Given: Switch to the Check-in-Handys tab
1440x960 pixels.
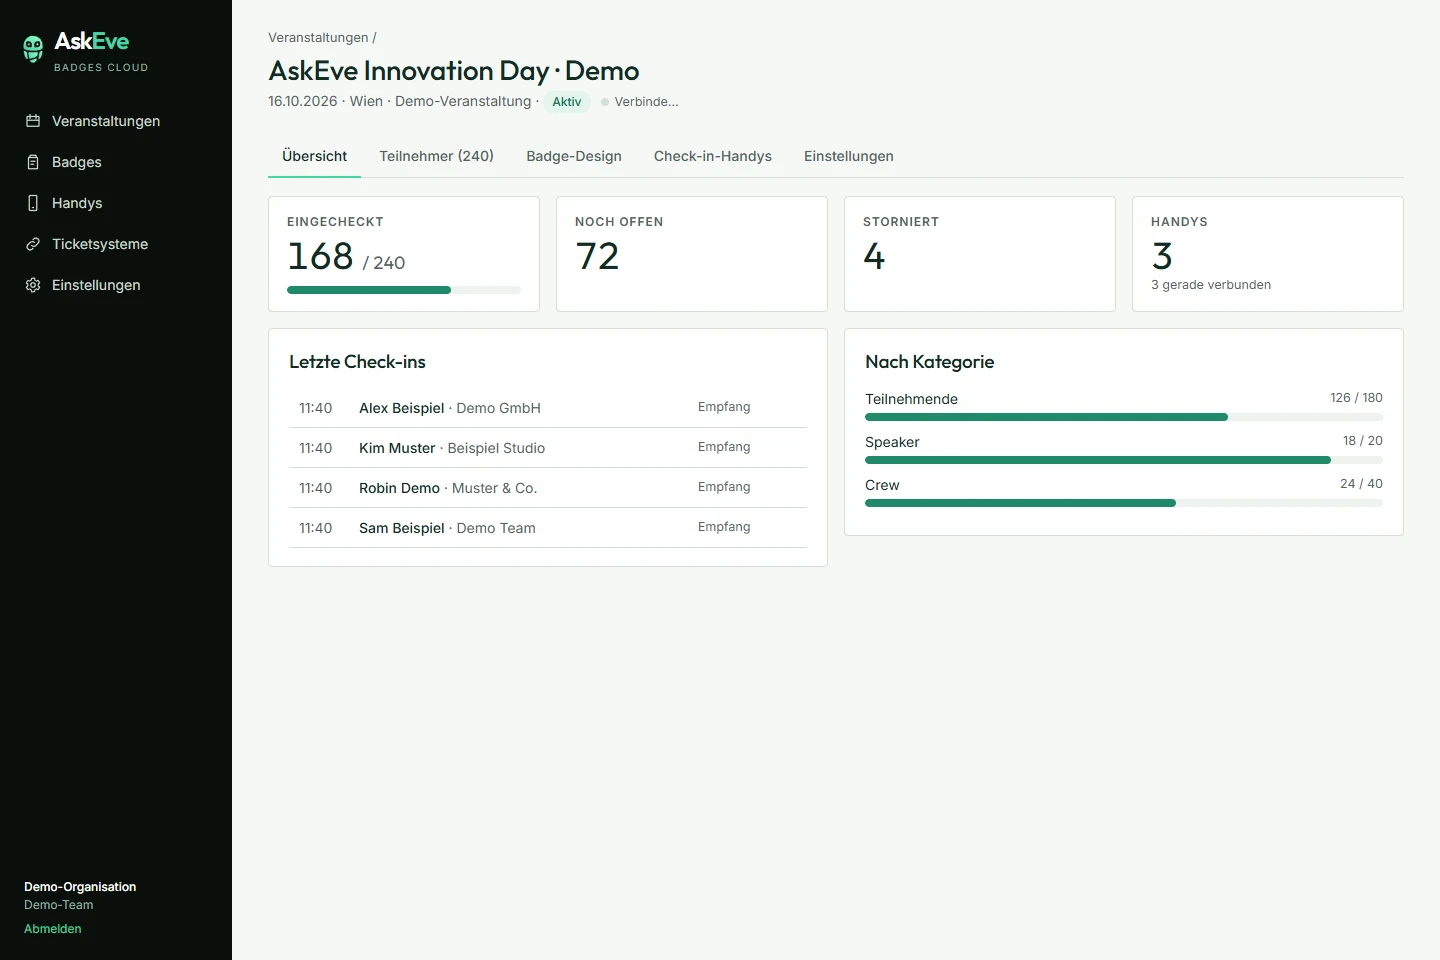Looking at the screenshot, I should [x=713, y=156].
